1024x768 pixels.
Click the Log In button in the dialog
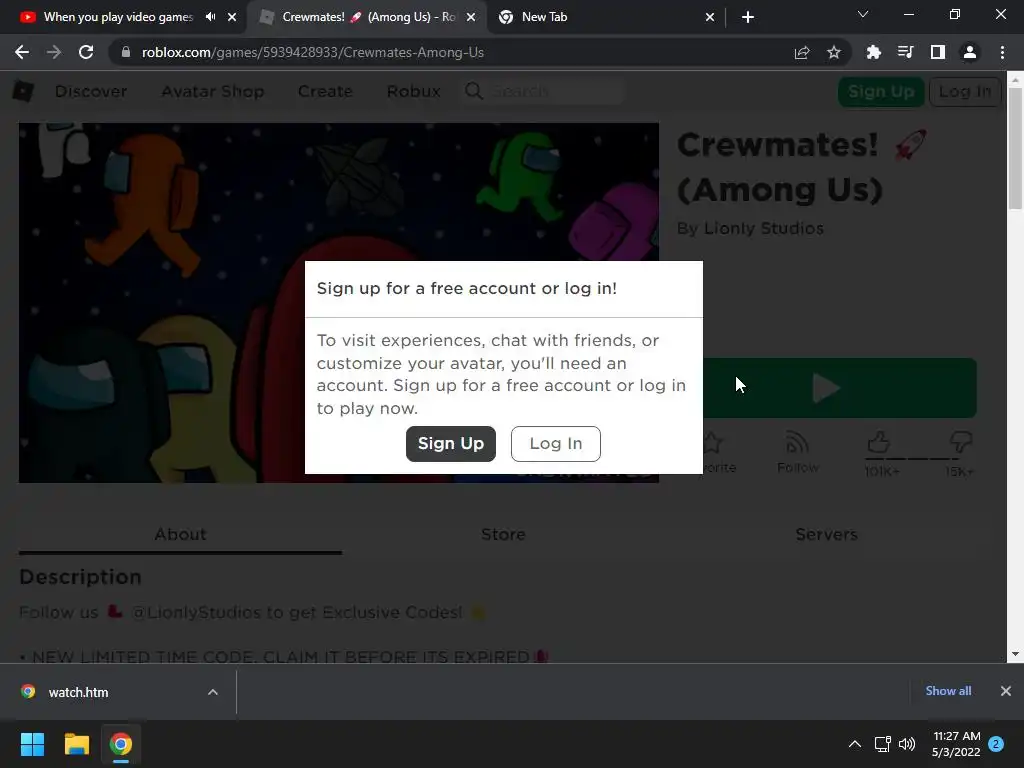tap(556, 443)
